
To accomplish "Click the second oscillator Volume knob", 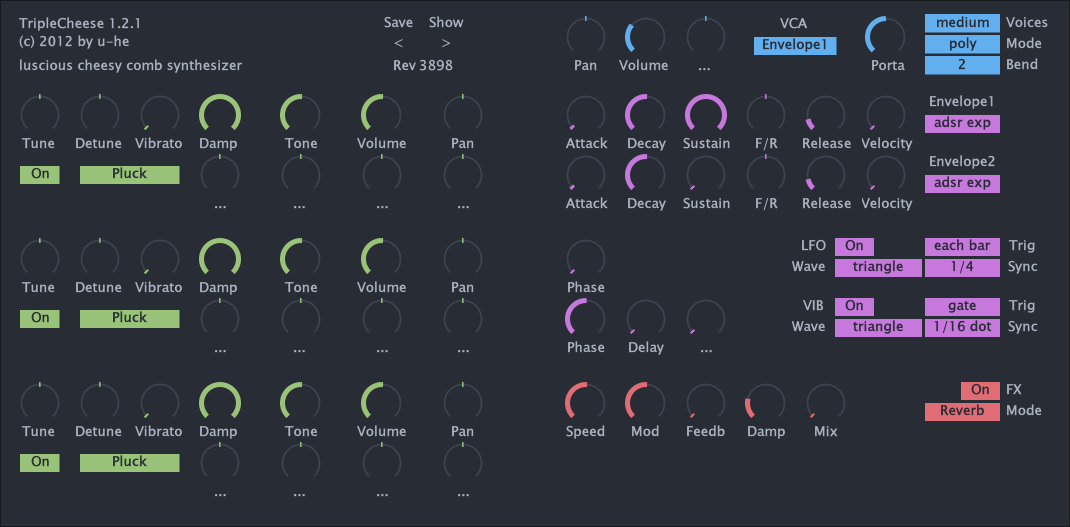I will tap(381, 257).
